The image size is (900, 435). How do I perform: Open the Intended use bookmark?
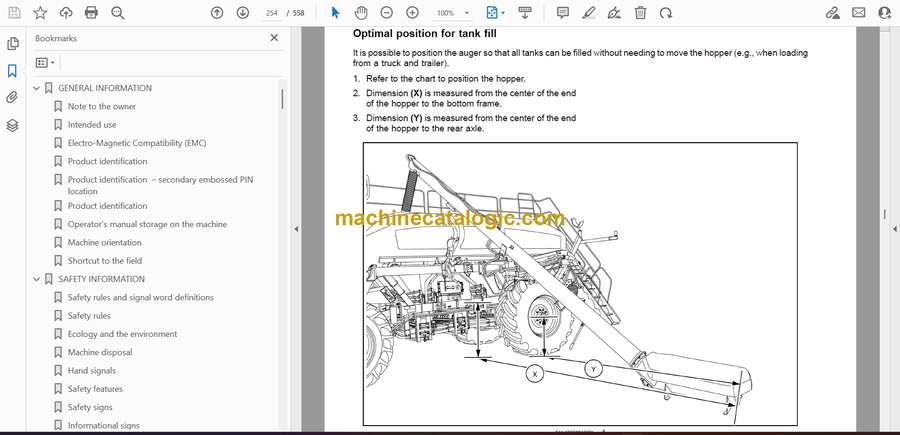tap(92, 125)
